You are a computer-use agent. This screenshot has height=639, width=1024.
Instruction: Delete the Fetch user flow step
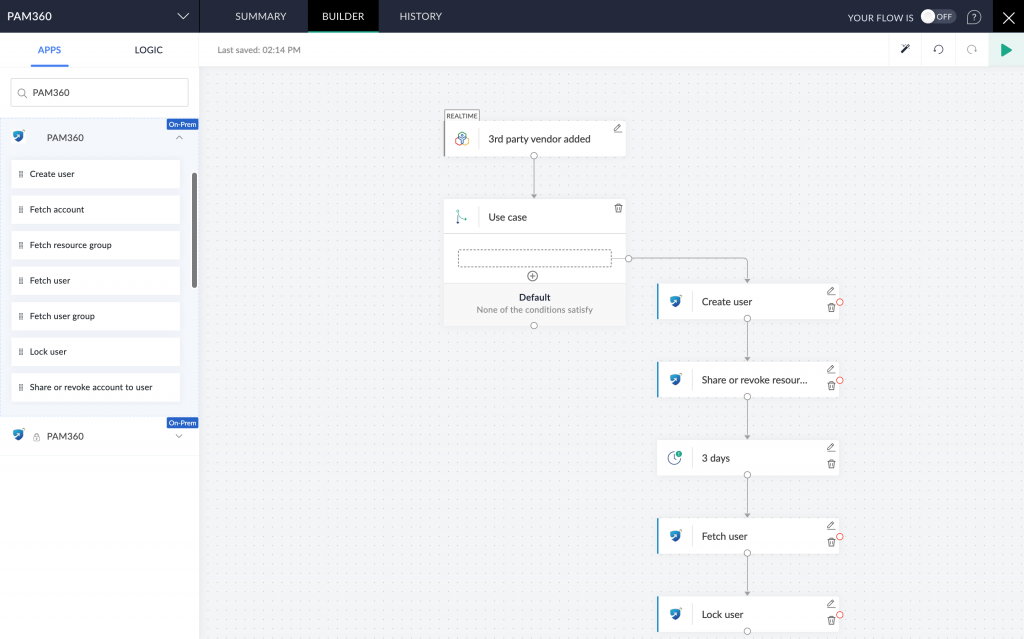click(831, 542)
